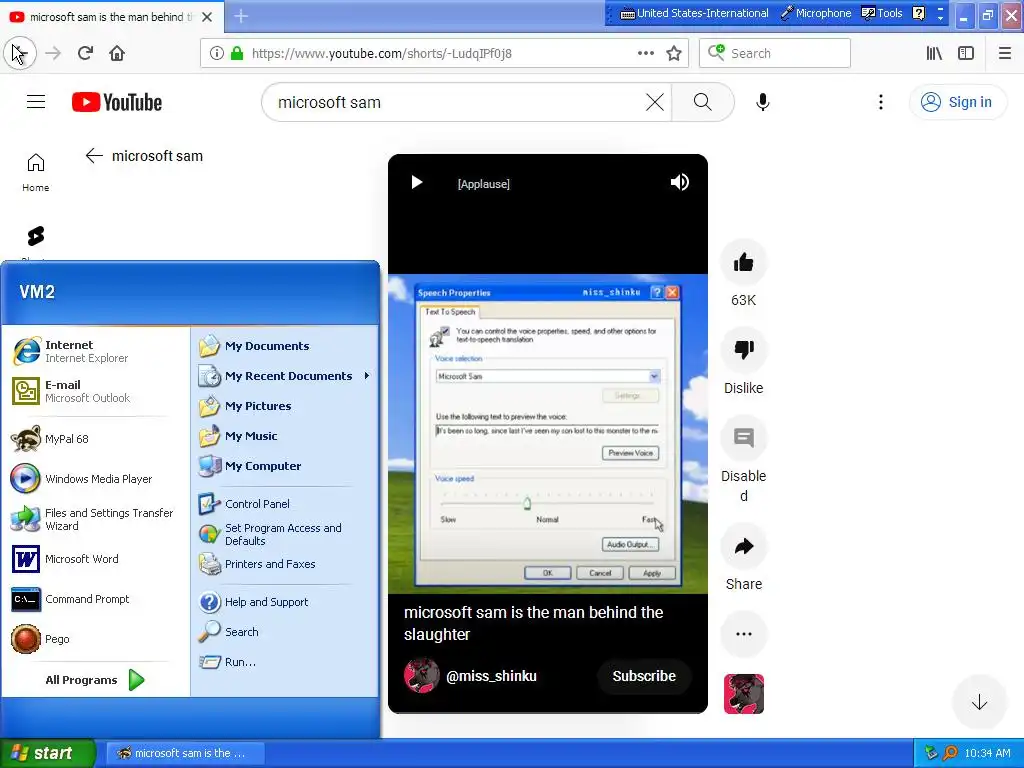Open the Home item in the YouTube sidebar
This screenshot has width=1024, height=768.
pyautogui.click(x=35, y=172)
